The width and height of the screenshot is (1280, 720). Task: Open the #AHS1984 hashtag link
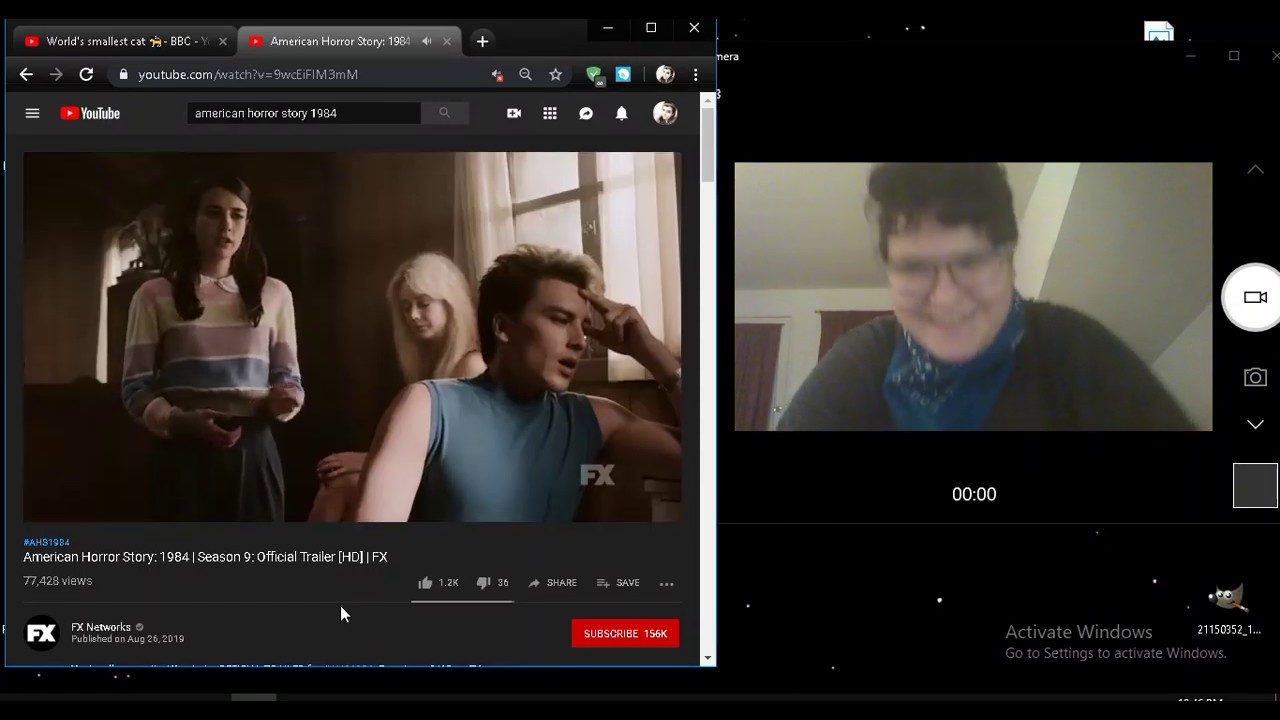[47, 542]
